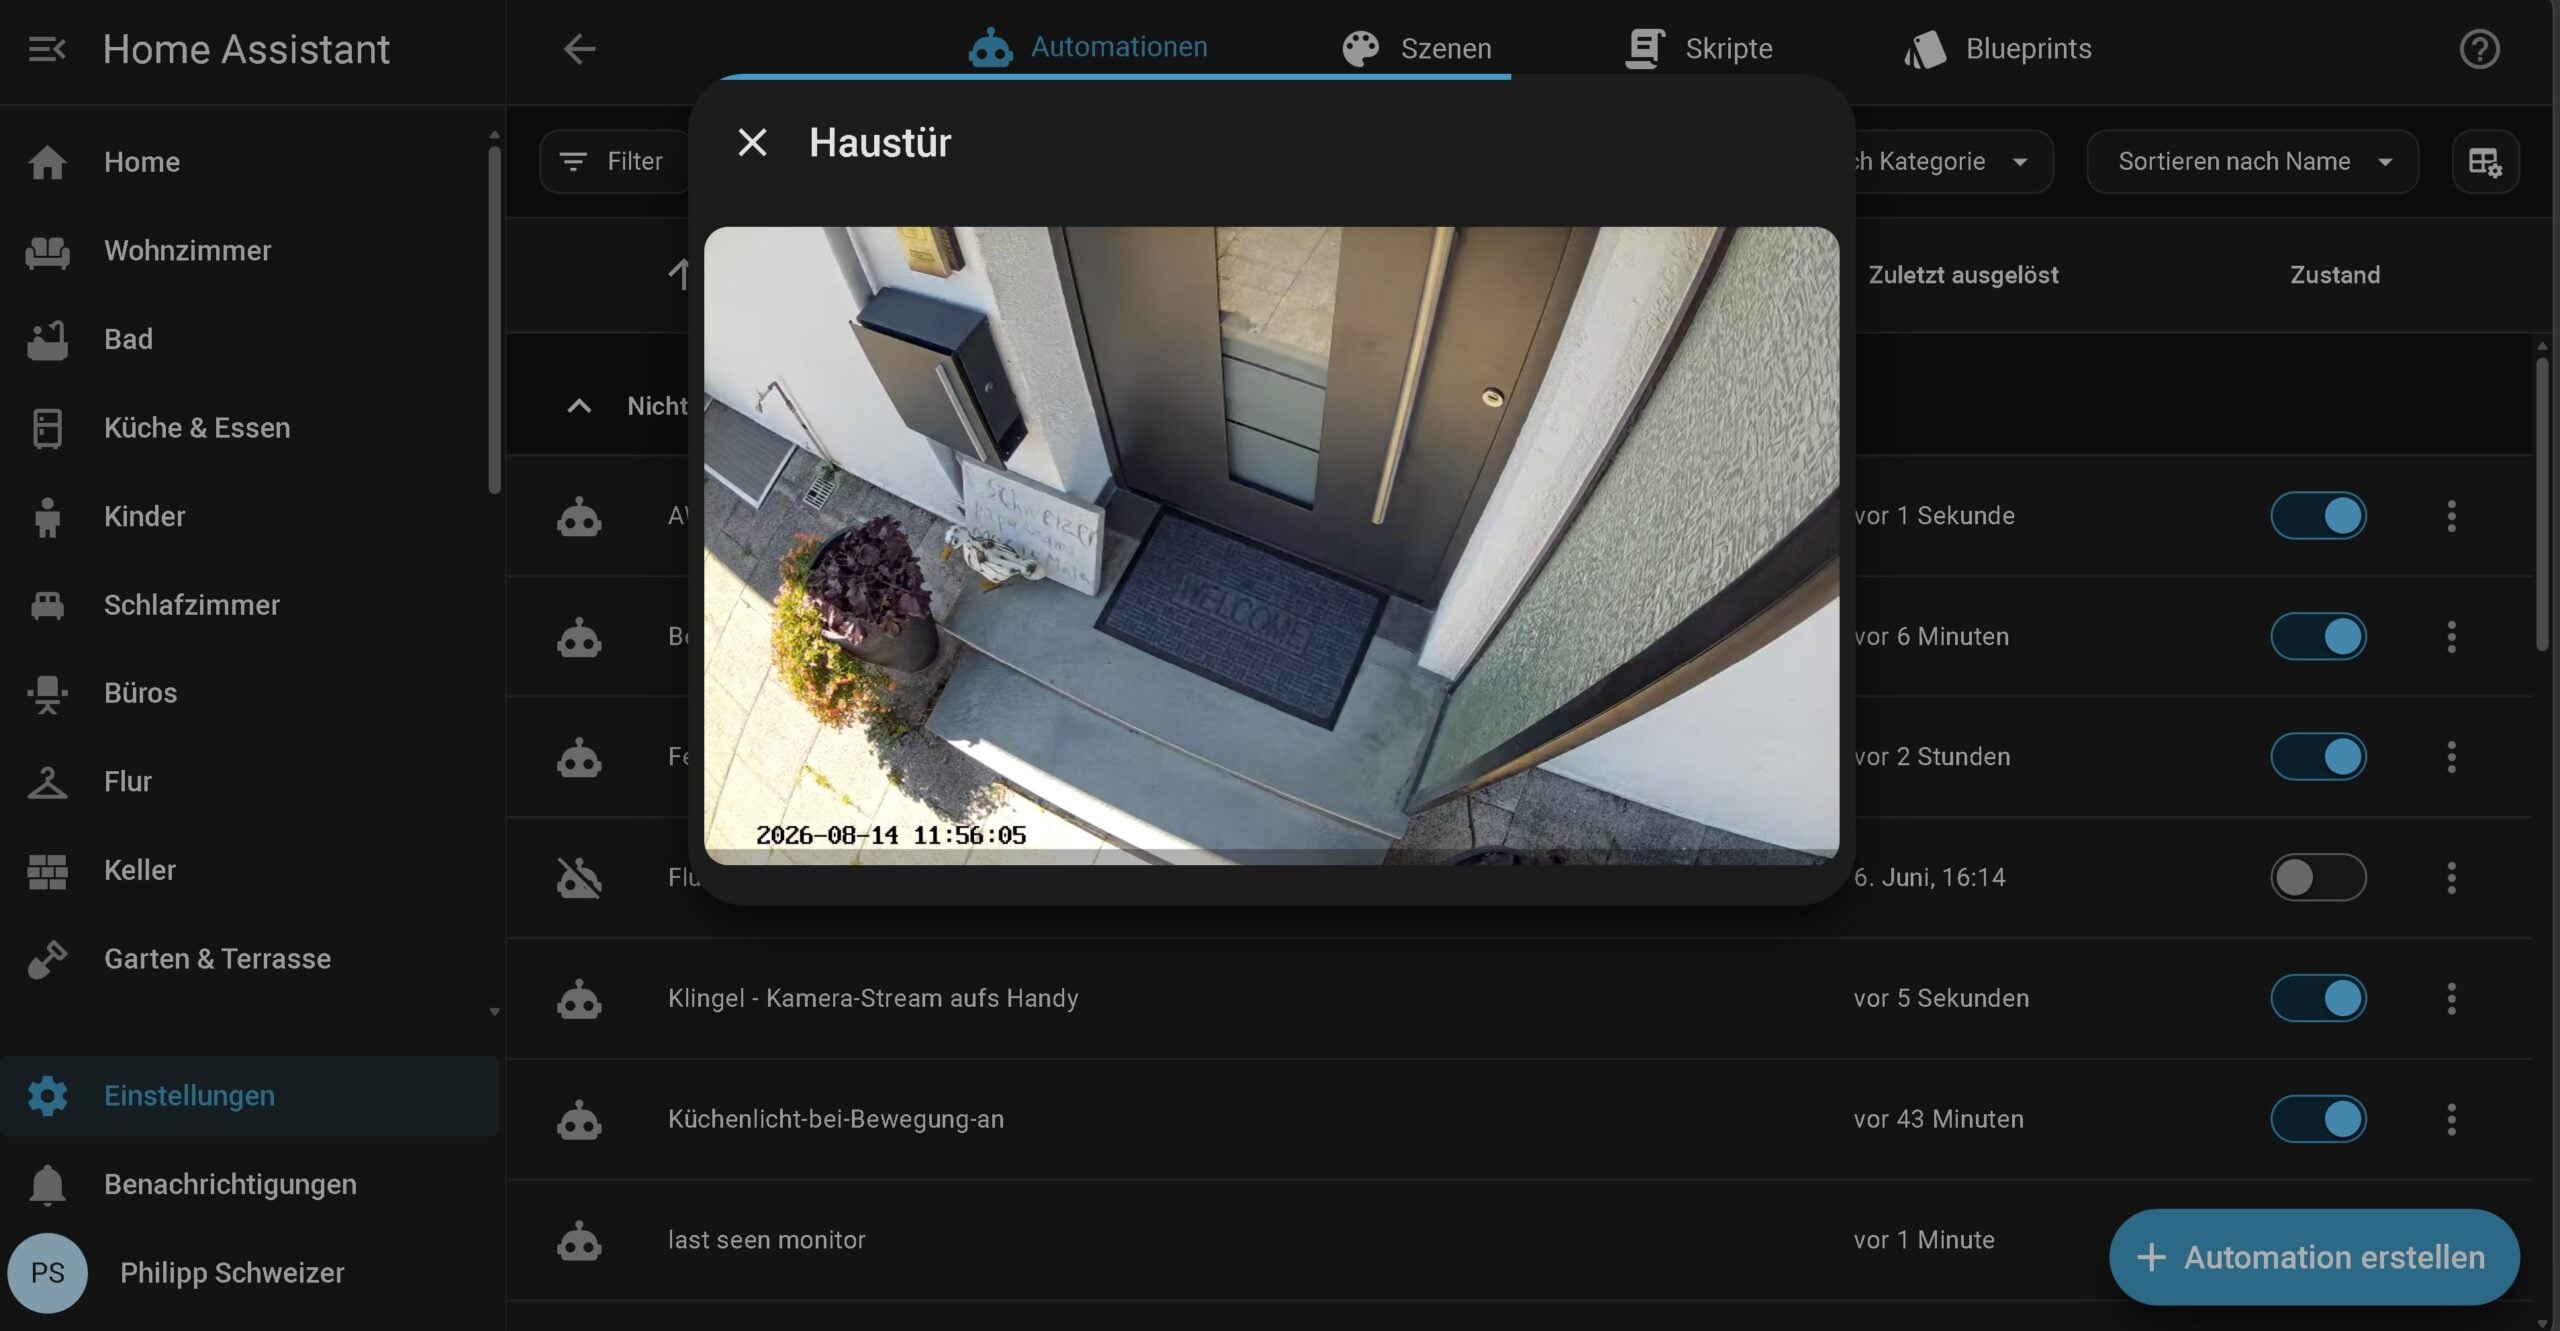This screenshot has height=1331, width=2560.
Task: Collapse the sidebar with the hamburger menu icon
Action: point(47,49)
